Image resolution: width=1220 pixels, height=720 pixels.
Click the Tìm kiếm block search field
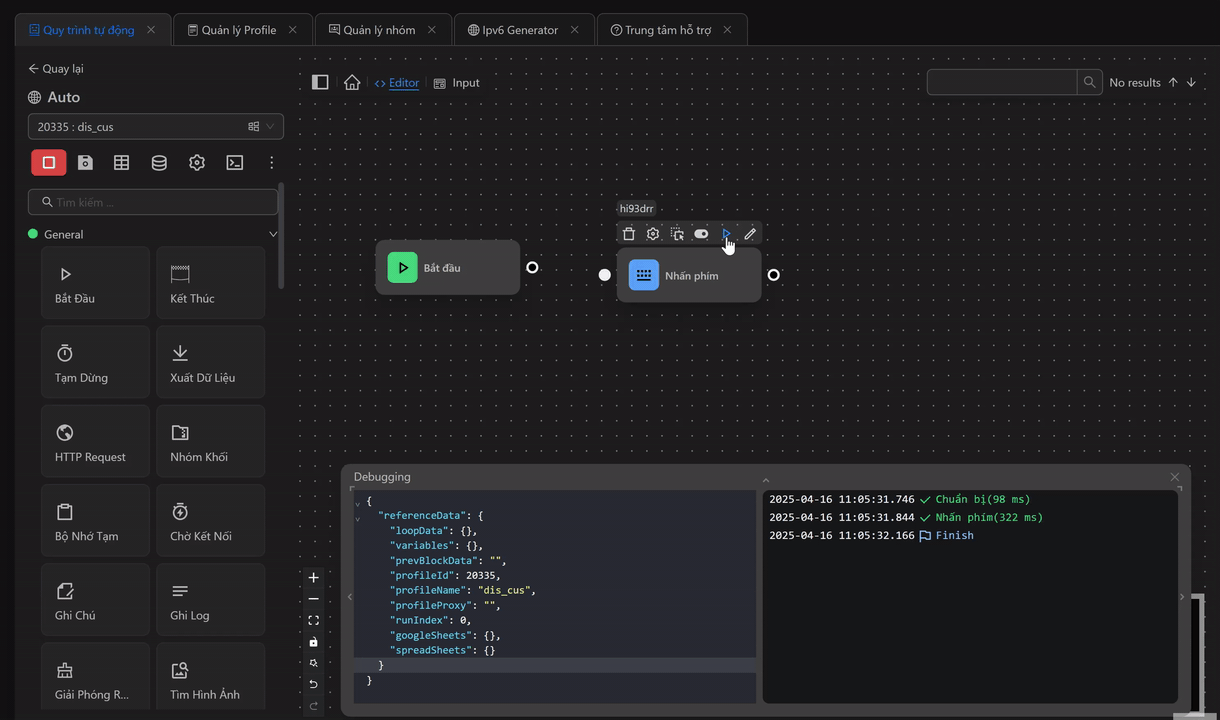[153, 202]
